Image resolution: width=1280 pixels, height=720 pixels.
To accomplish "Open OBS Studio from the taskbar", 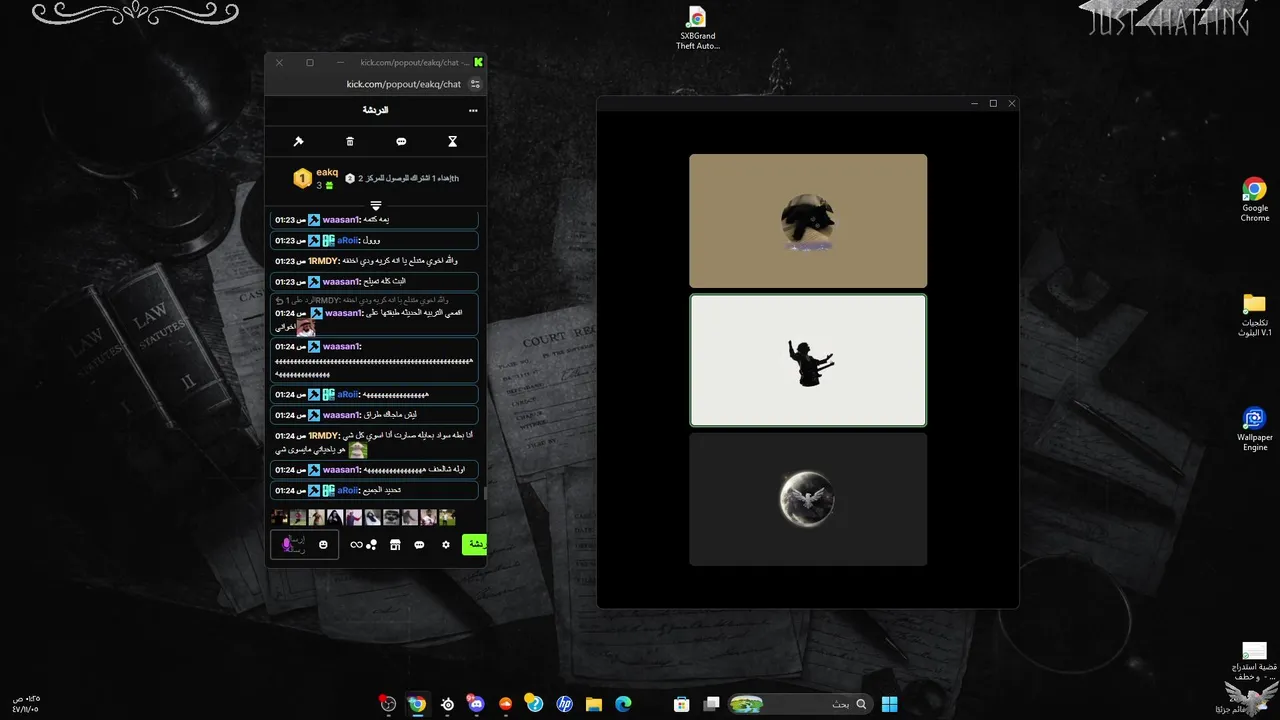I will (388, 704).
